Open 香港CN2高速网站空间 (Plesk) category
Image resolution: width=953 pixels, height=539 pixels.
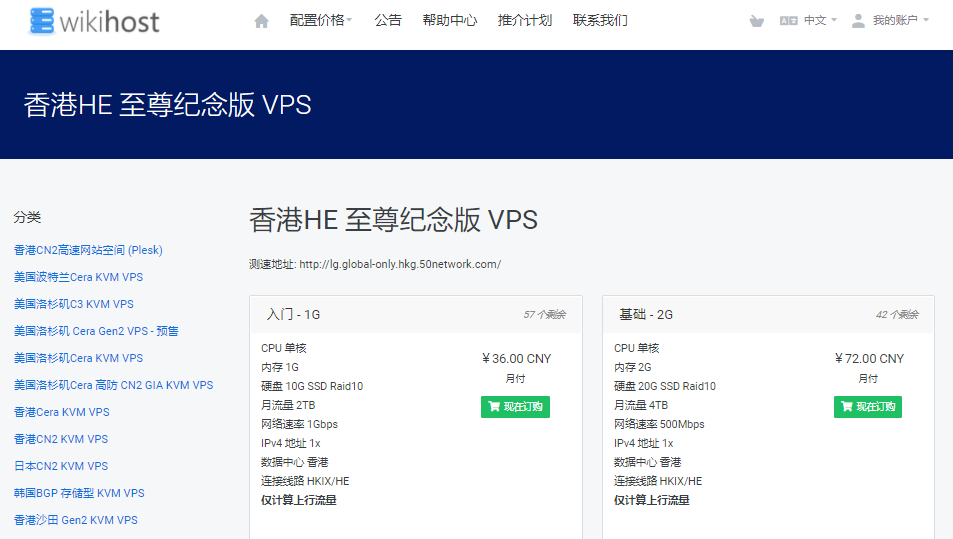click(88, 250)
